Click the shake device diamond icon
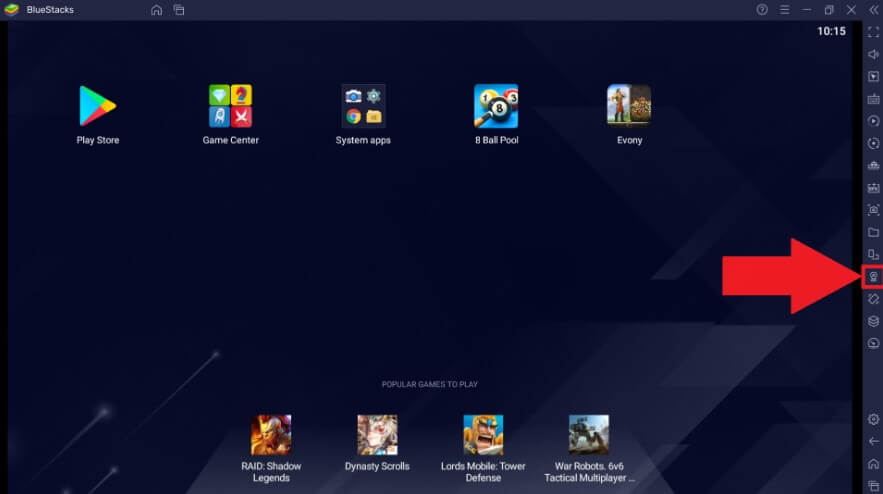This screenshot has width=883, height=494. coord(873,299)
